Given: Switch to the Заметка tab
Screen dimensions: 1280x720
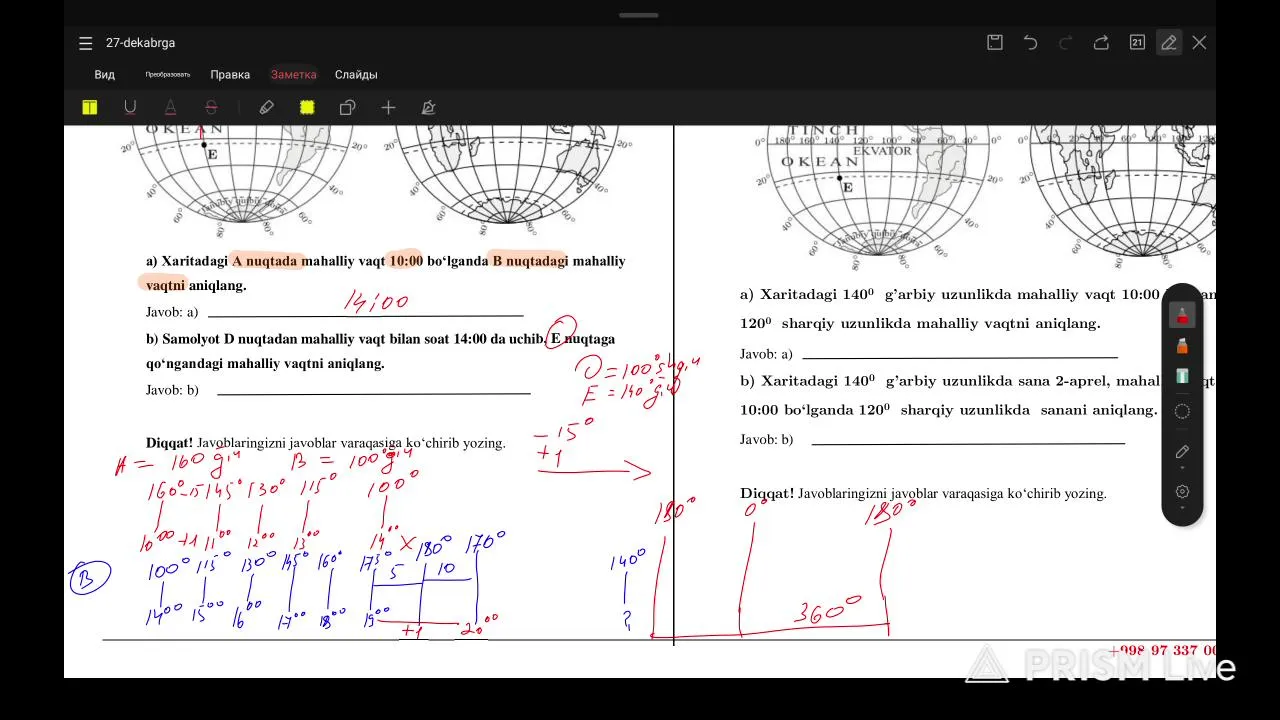Looking at the screenshot, I should pos(294,75).
